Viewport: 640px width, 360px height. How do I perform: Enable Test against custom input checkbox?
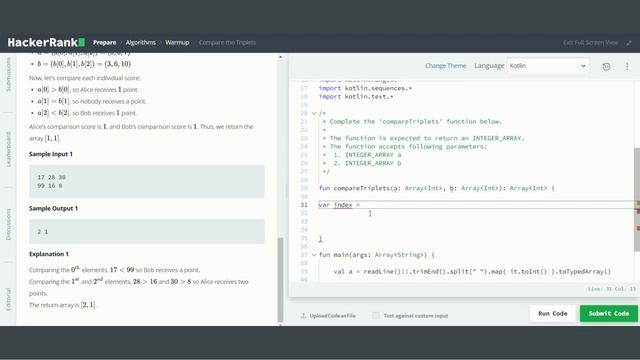[x=376, y=316]
